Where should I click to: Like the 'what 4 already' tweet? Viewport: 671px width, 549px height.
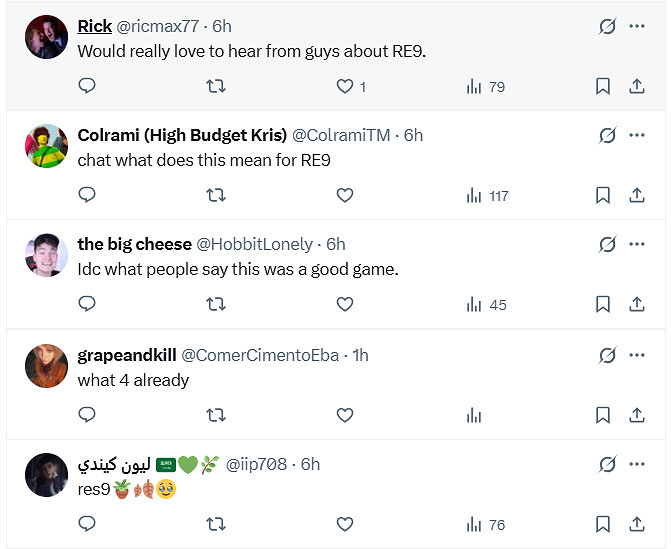pos(345,415)
